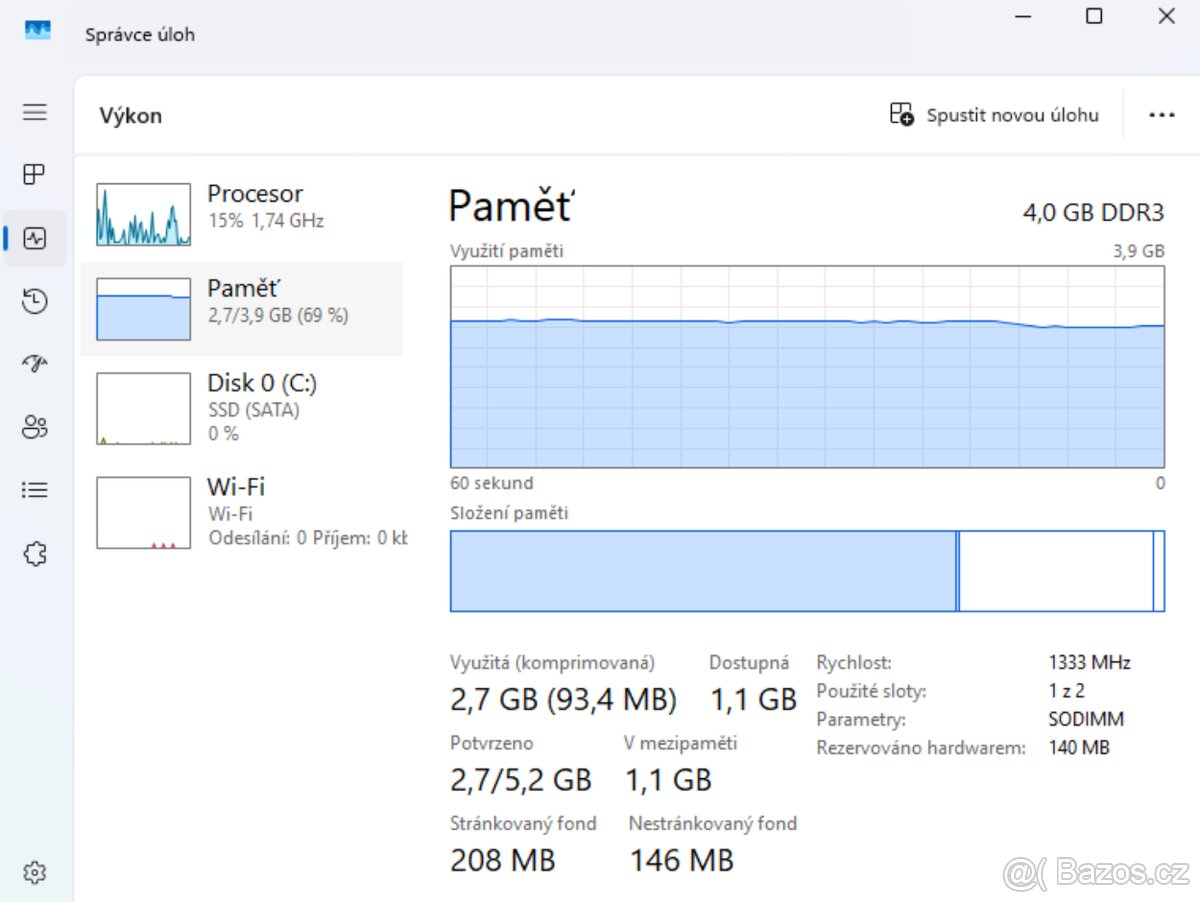Click the Využití paměti usage graph

click(807, 367)
